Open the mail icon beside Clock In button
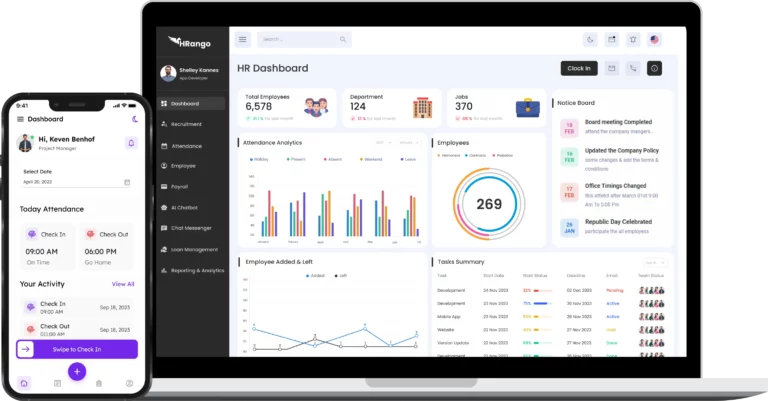This screenshot has height=401, width=768. coord(611,68)
